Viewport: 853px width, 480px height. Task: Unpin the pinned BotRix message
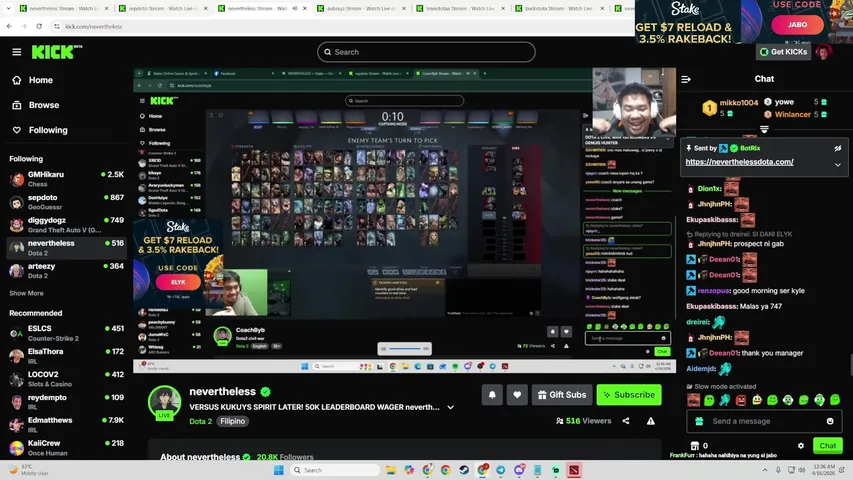tap(838, 148)
